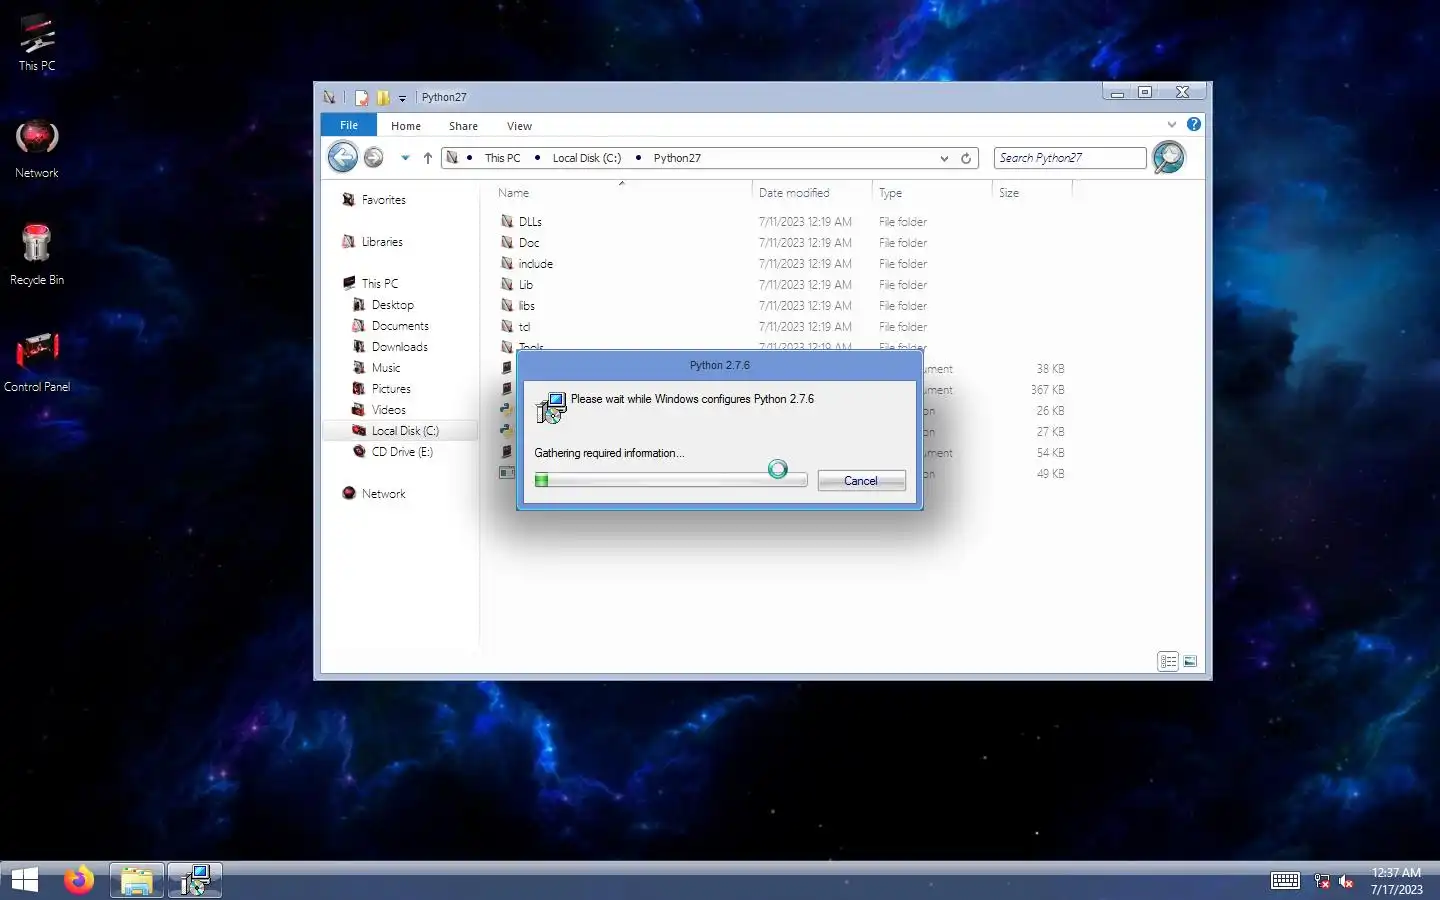
Task: Open Explorer Help question mark
Action: 1193,124
